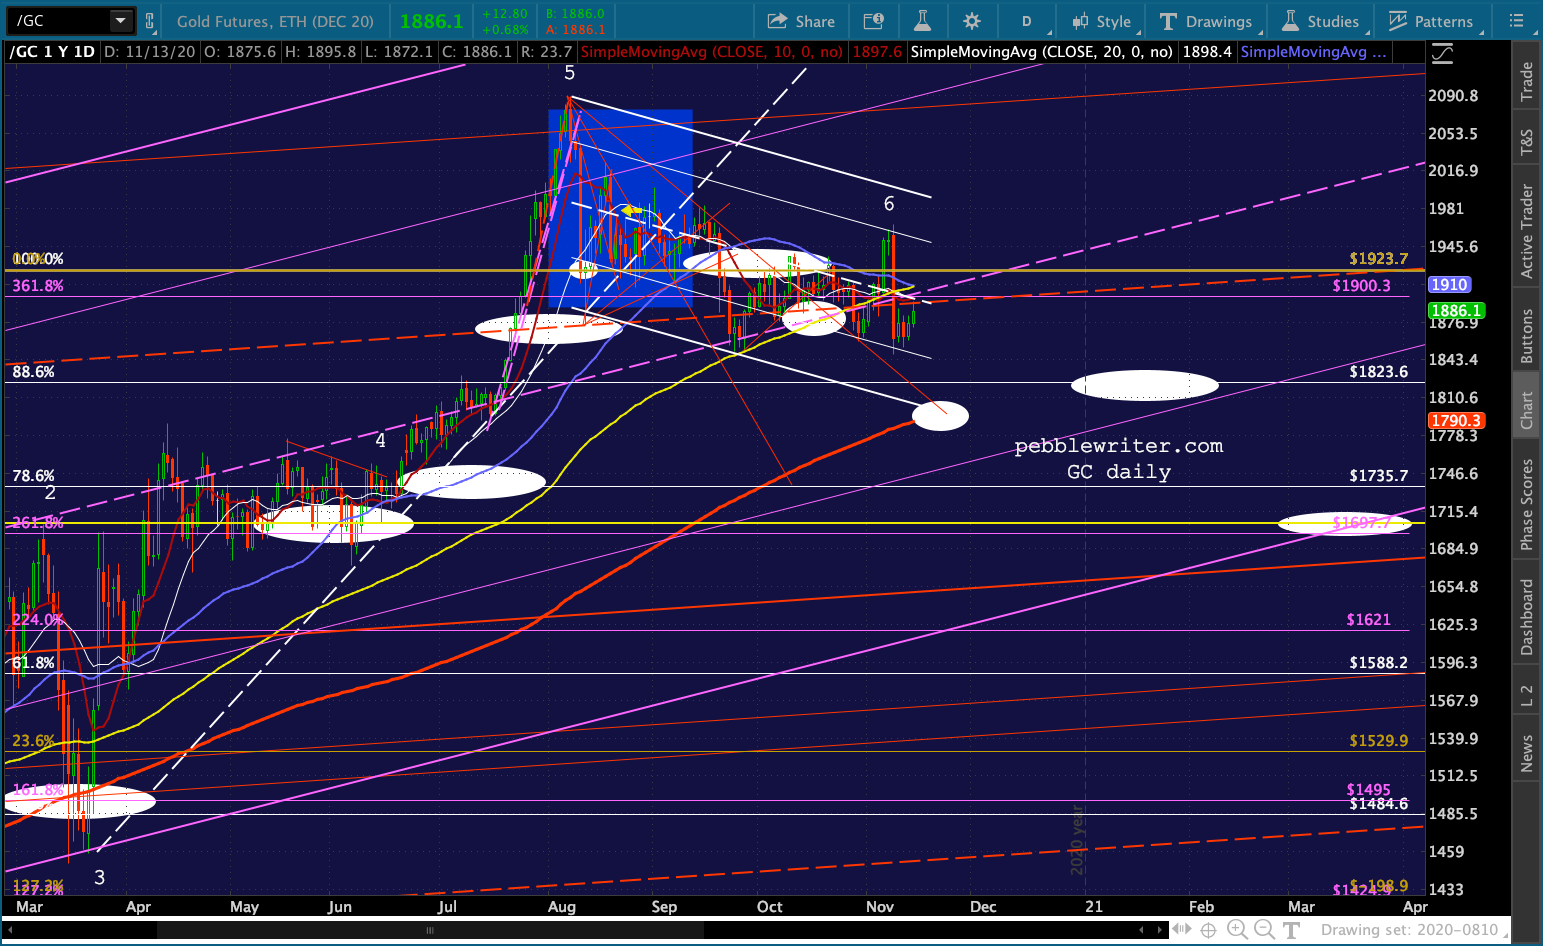The height and width of the screenshot is (946, 1543).
Task: Click the $1529.9 level label
Action: coord(1378,741)
